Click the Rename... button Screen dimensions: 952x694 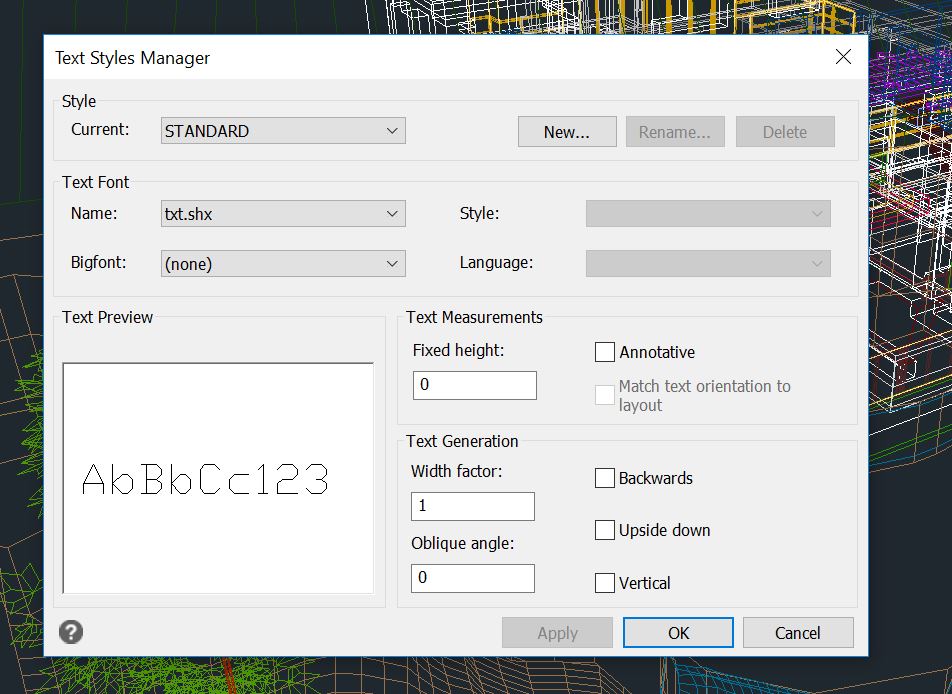pos(675,132)
